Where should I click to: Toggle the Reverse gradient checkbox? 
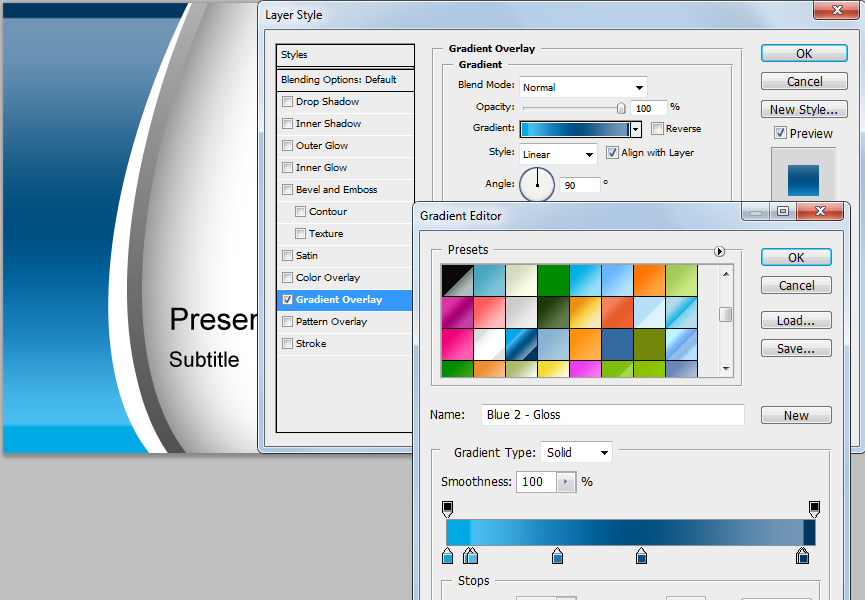coord(656,128)
